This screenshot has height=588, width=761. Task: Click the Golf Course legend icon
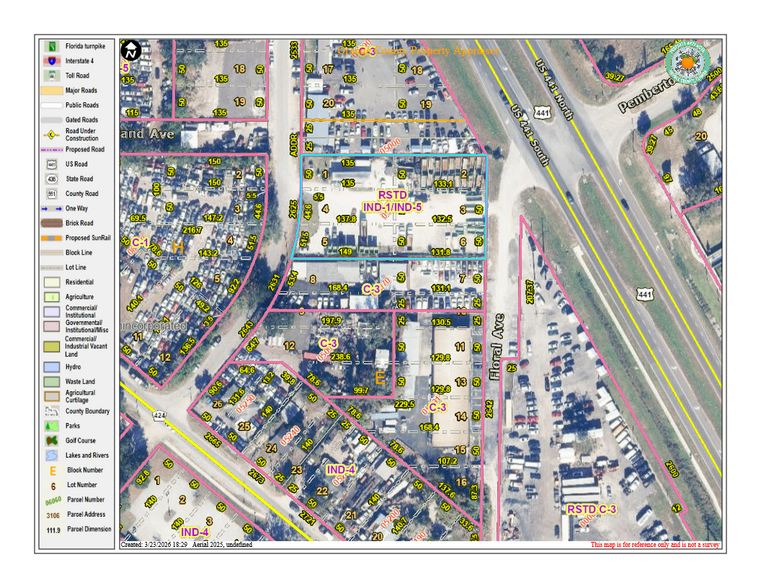(50, 440)
